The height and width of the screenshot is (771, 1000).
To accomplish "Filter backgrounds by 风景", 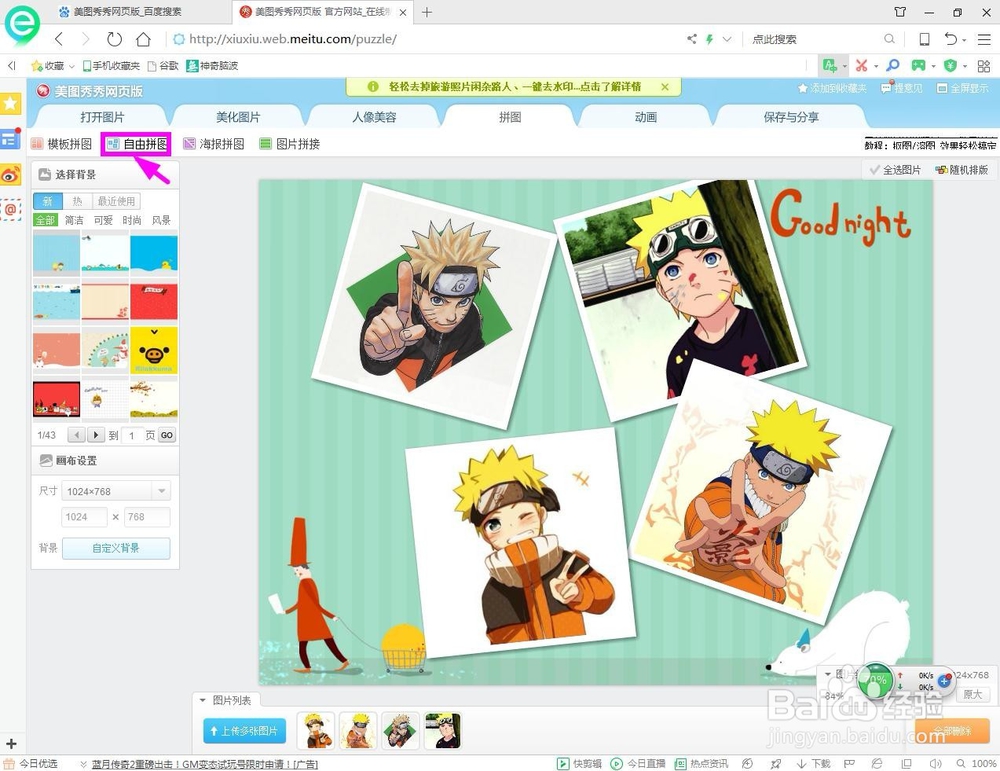I will click(x=161, y=220).
